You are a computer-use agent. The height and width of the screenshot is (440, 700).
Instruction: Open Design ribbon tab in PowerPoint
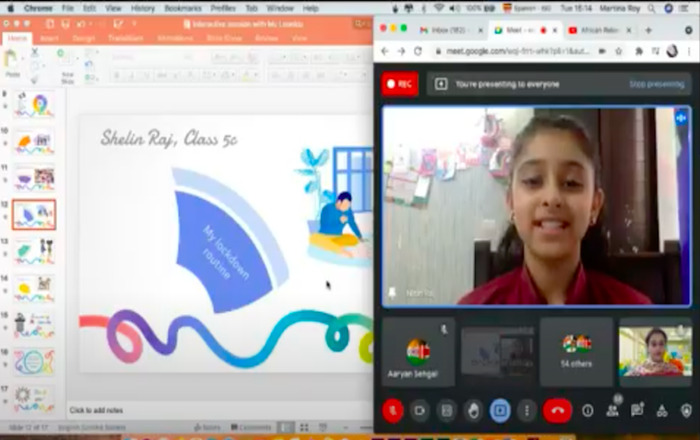(x=83, y=38)
